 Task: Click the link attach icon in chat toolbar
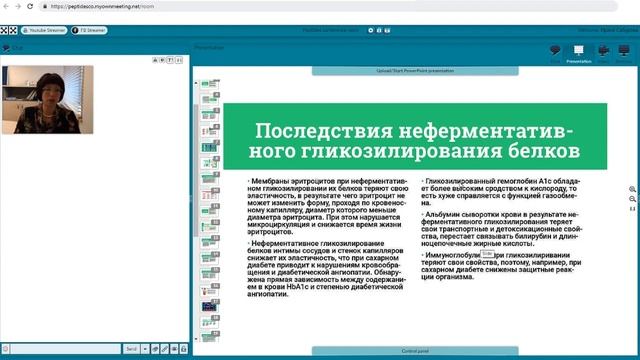(x=164, y=349)
